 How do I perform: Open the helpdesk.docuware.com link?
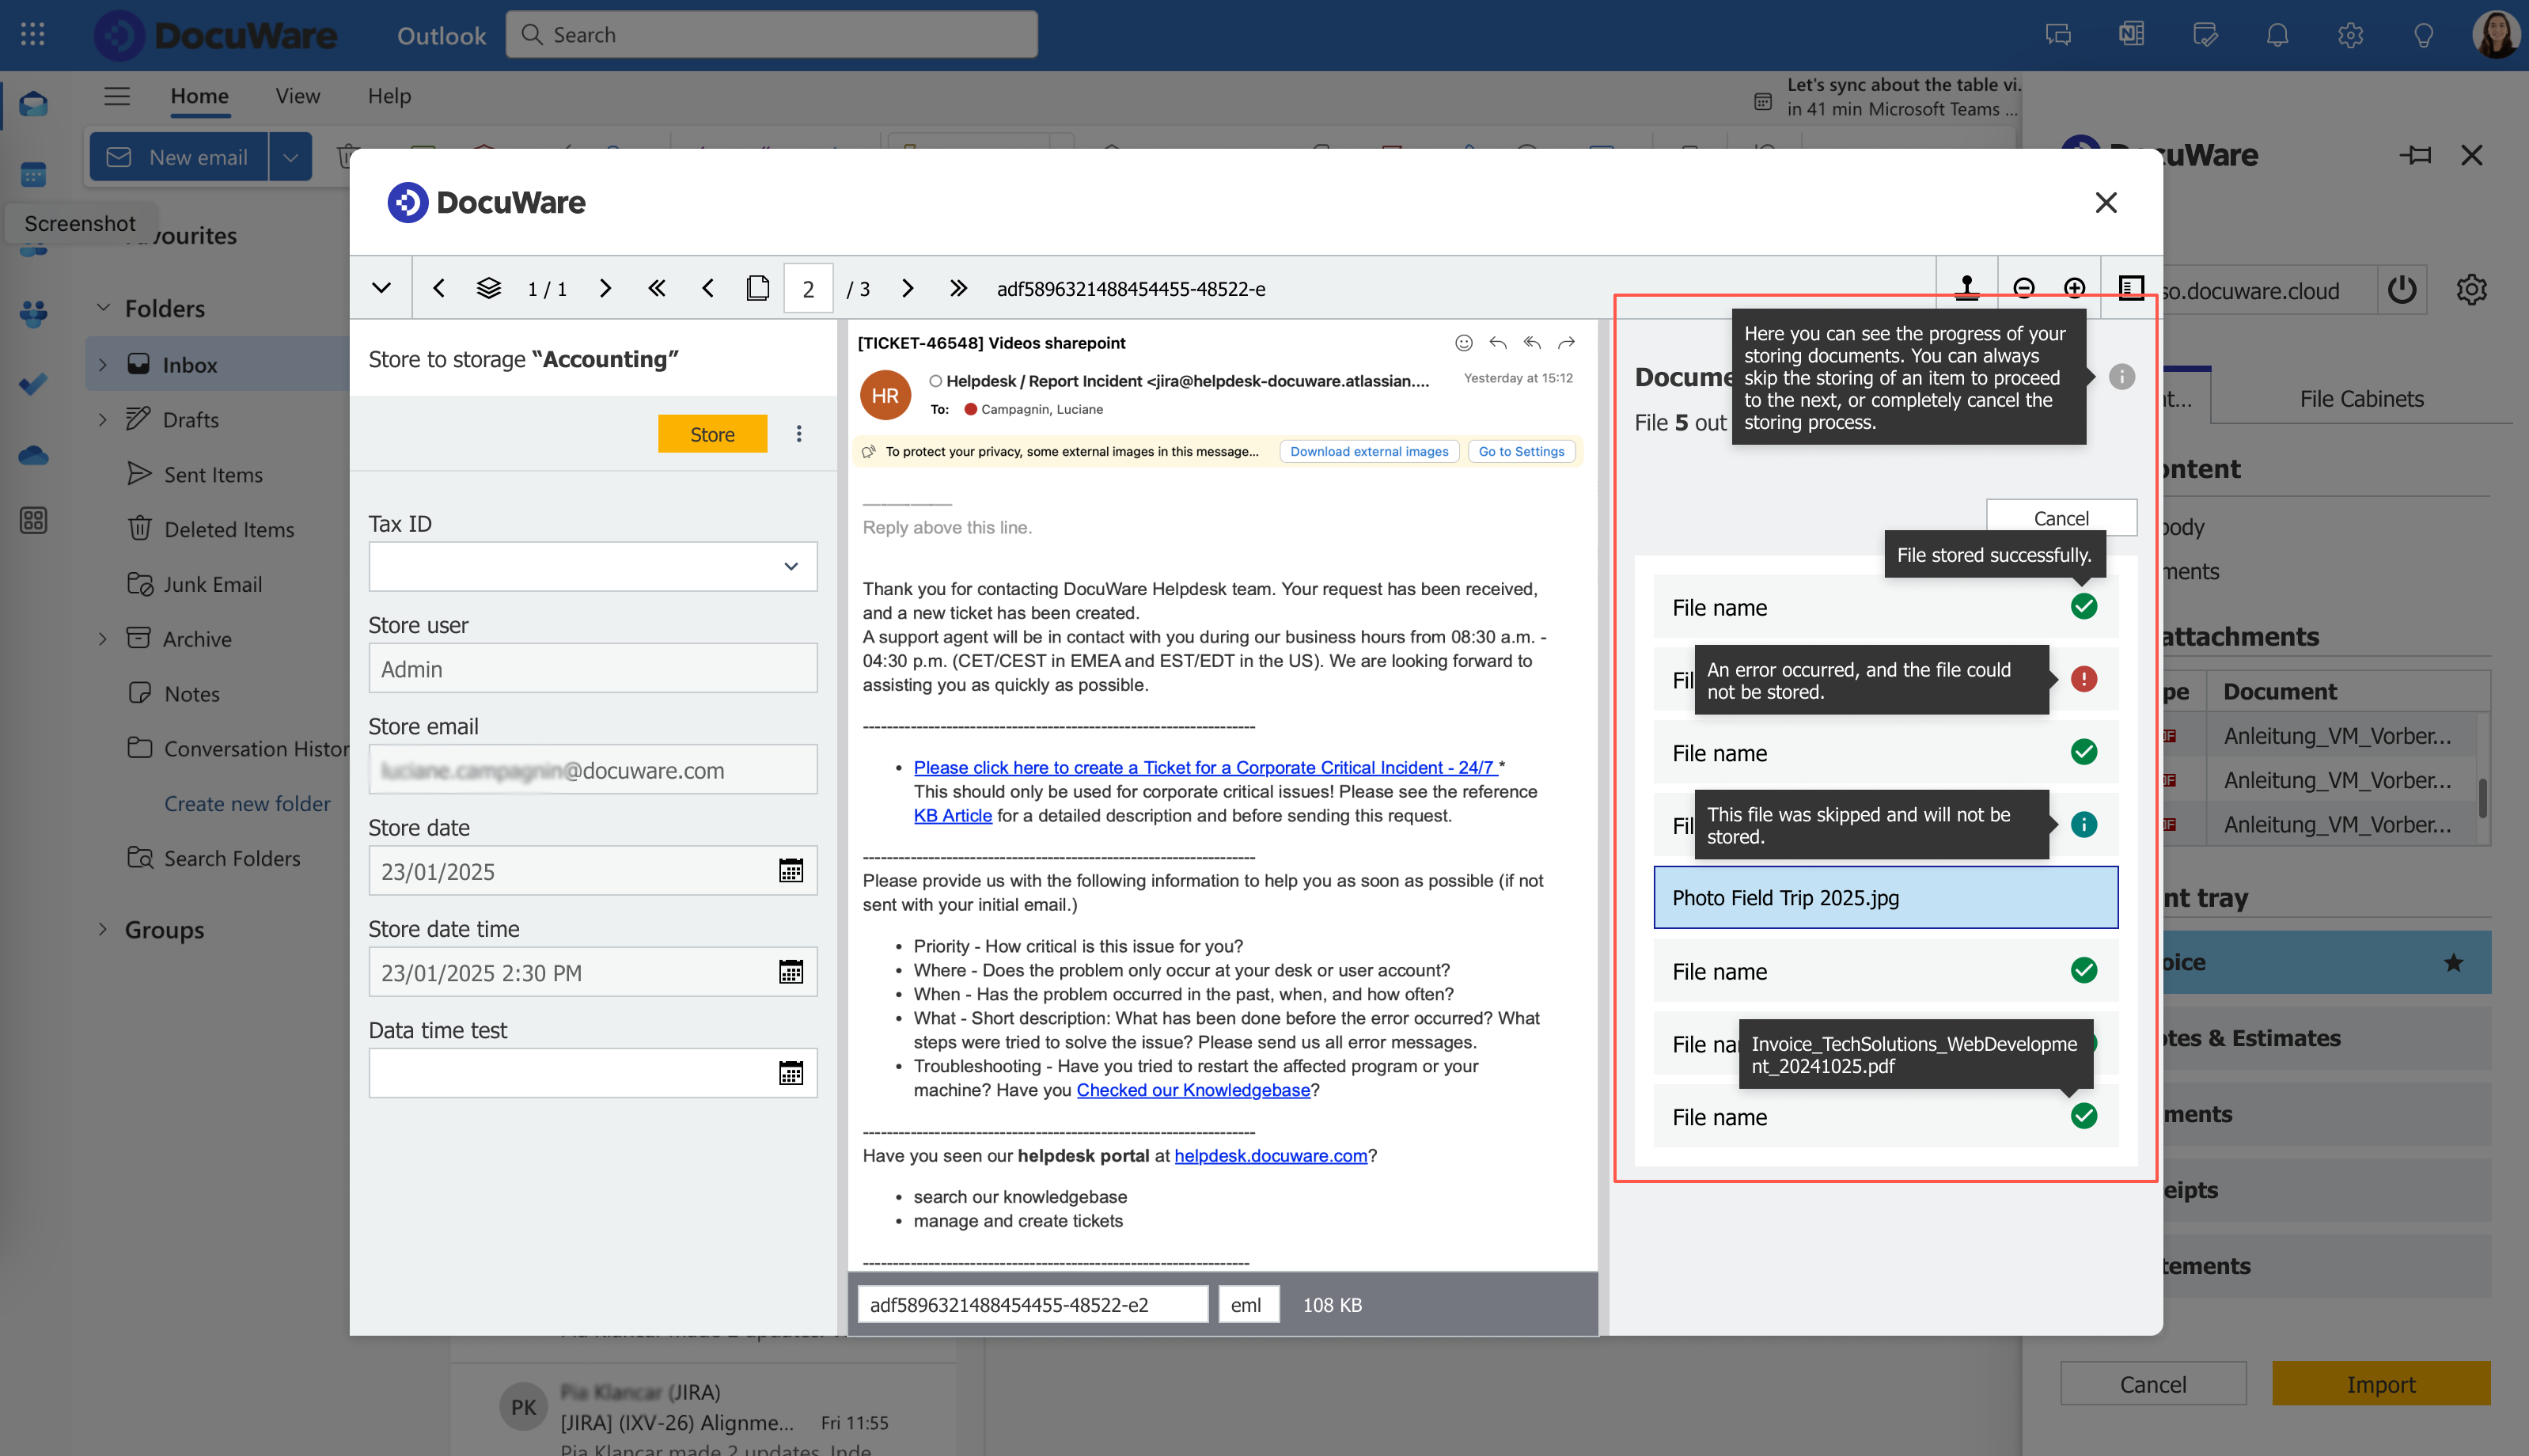(x=1270, y=1155)
